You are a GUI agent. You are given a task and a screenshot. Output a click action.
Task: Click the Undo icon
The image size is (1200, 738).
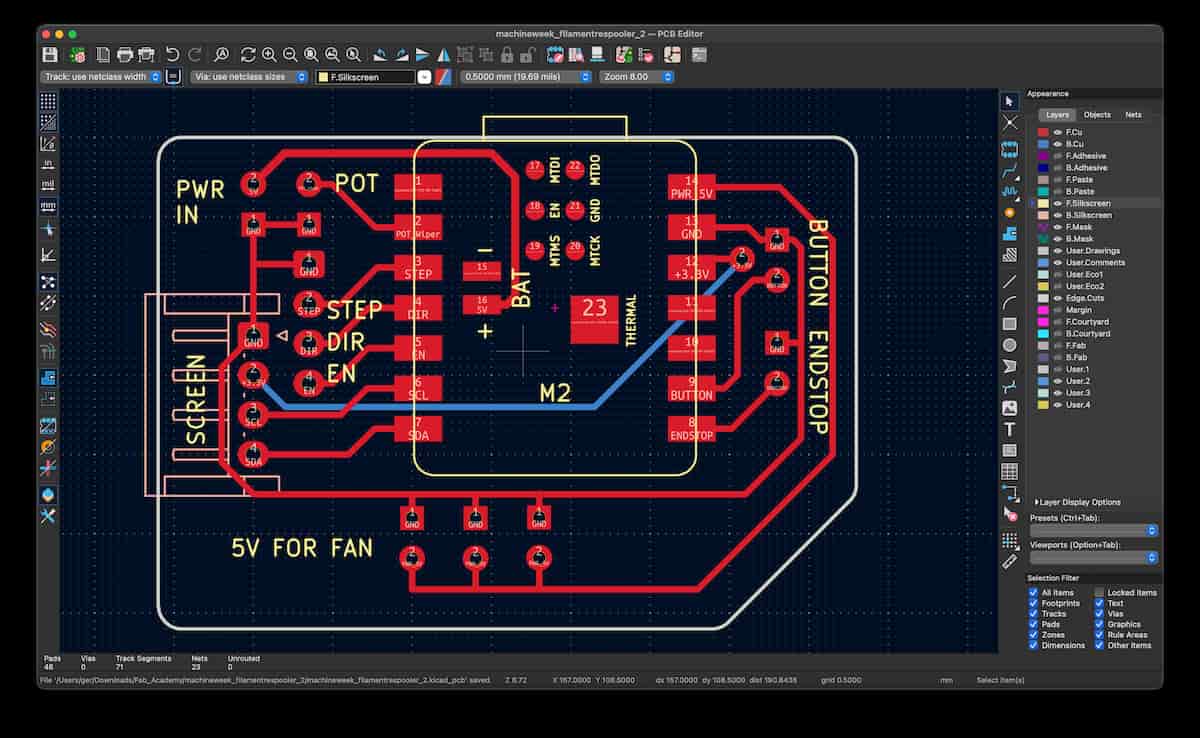click(171, 55)
